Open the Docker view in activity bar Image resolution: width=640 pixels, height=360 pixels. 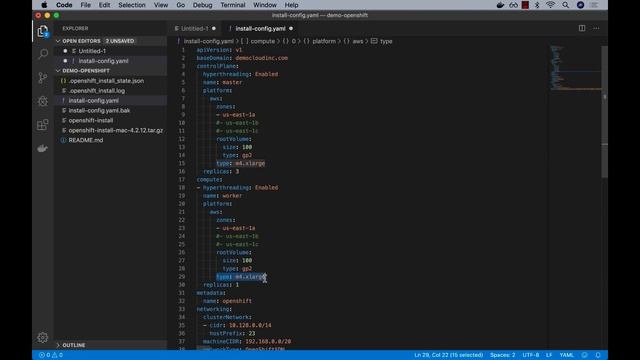[x=43, y=148]
